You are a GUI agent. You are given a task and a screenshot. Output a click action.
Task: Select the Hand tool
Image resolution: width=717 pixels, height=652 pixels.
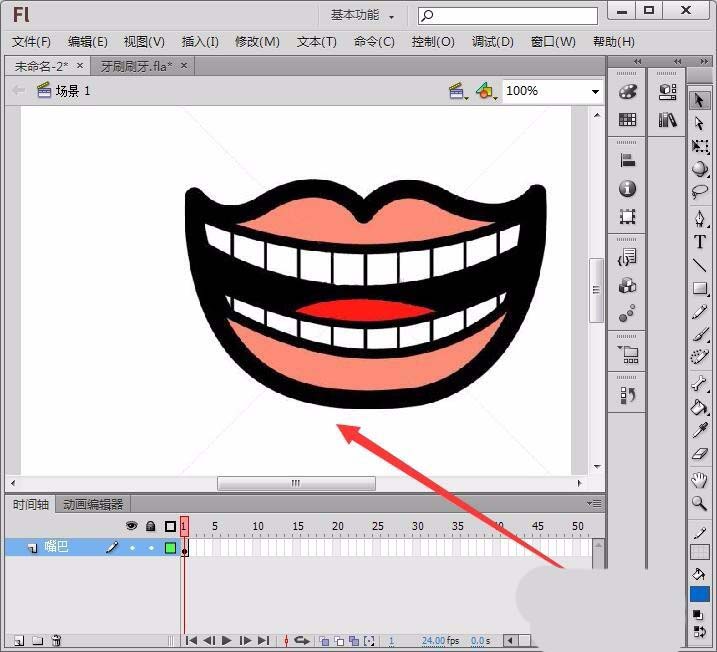[699, 480]
